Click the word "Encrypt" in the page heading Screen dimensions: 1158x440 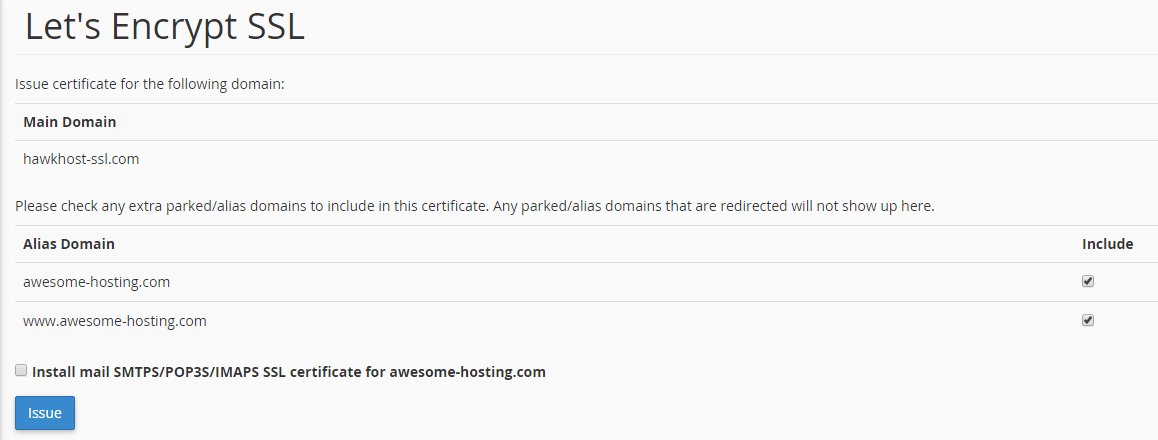click(176, 27)
